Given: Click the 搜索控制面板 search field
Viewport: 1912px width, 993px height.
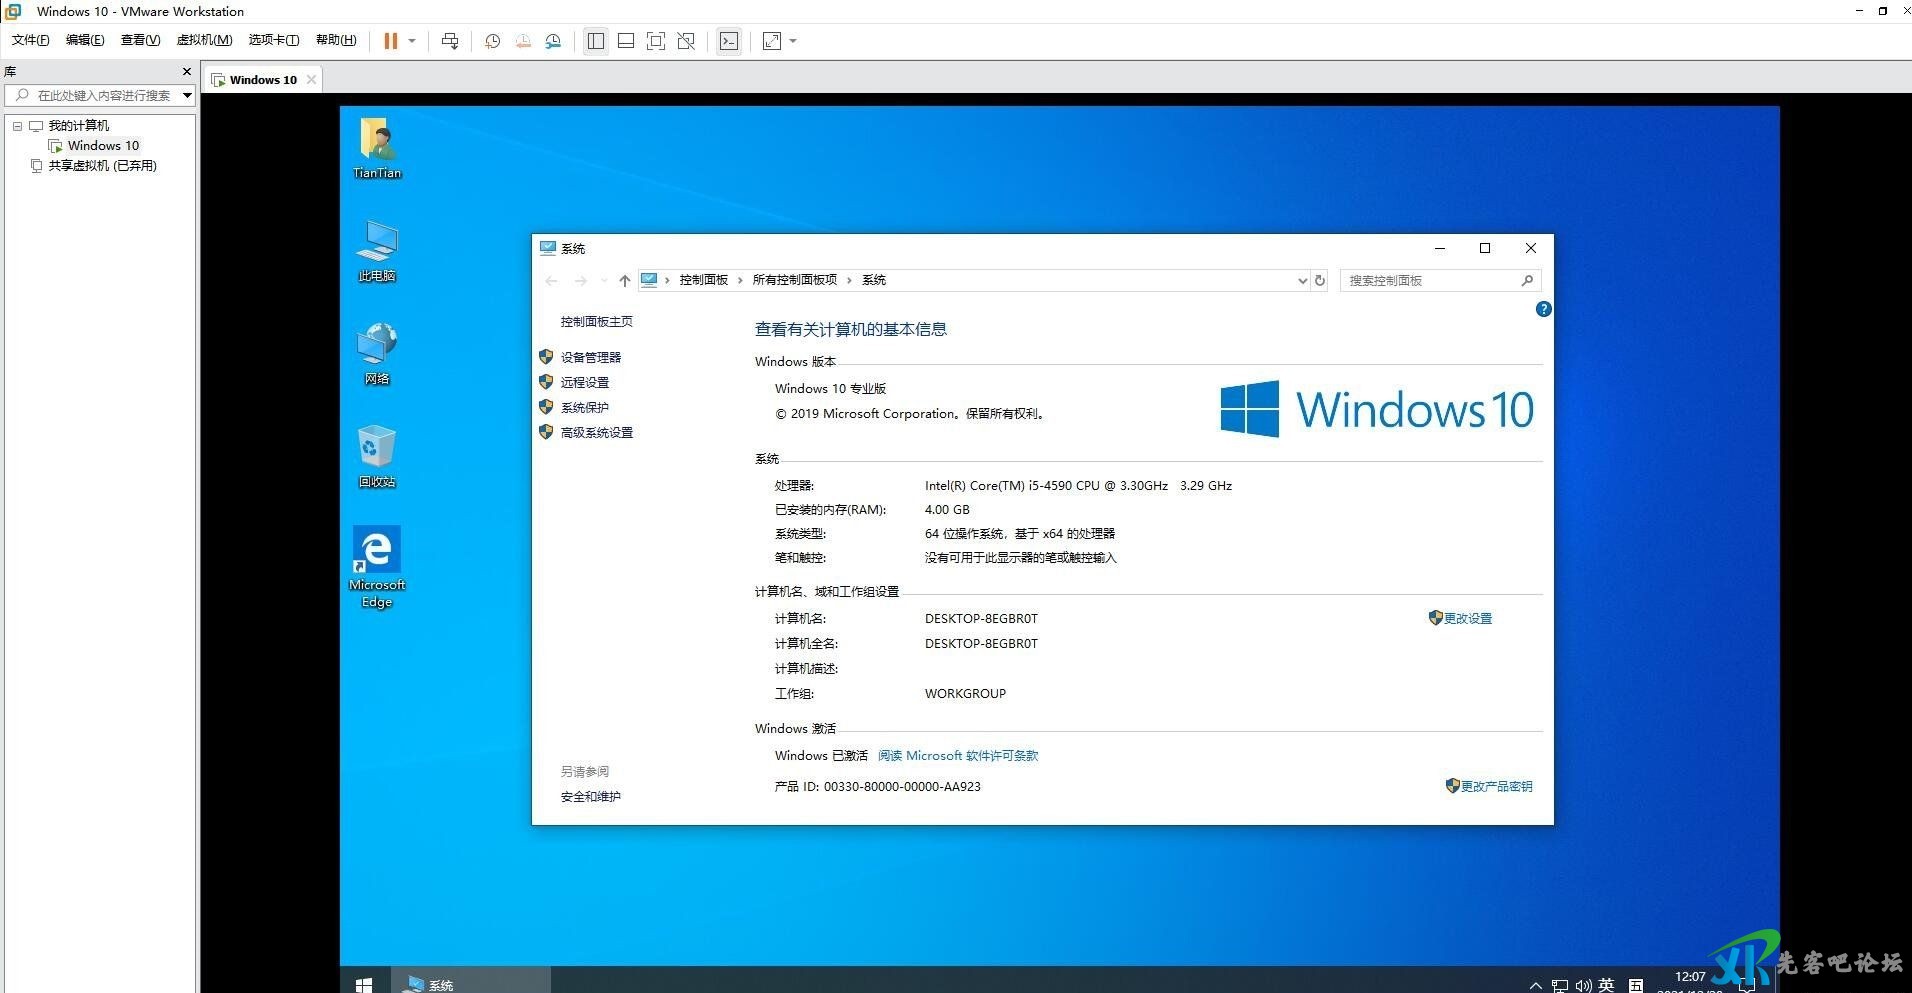Looking at the screenshot, I should click(x=1430, y=281).
